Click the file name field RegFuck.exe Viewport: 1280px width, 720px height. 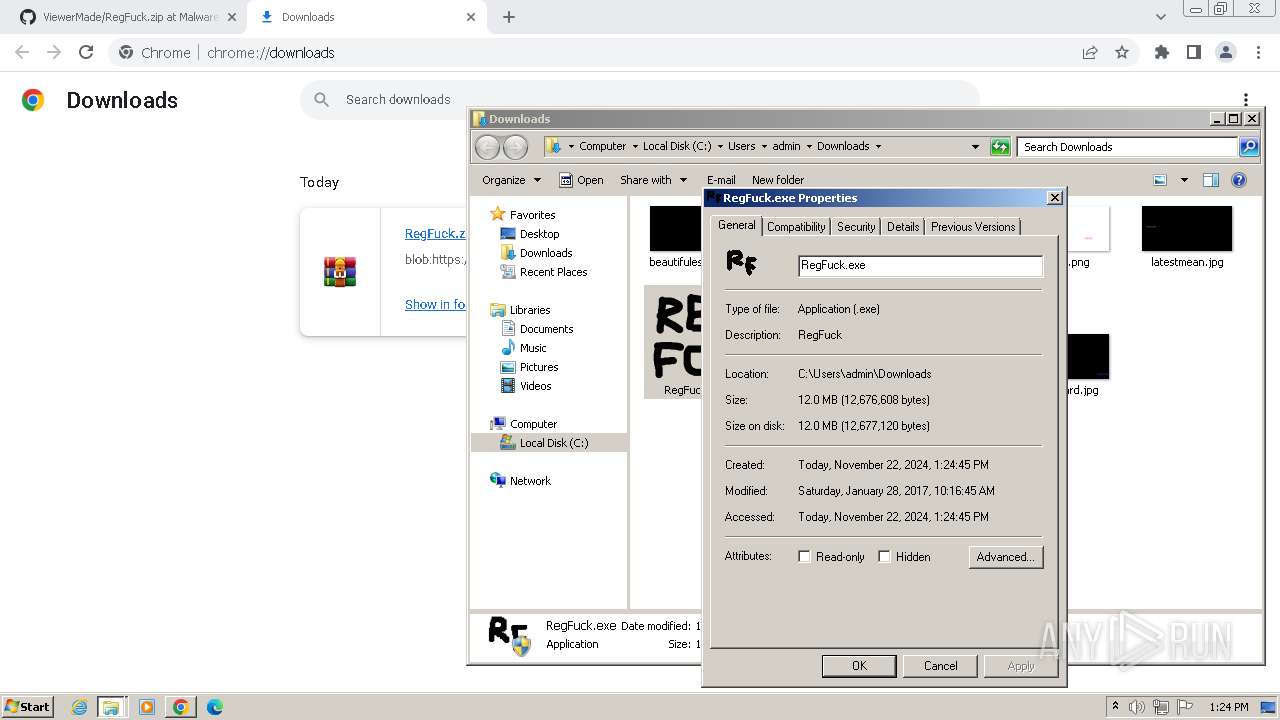coord(920,266)
